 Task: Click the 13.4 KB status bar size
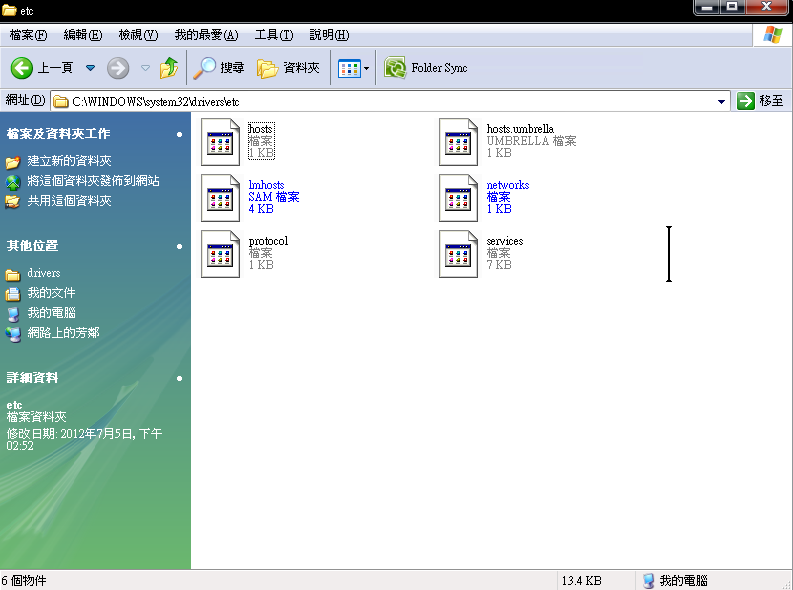click(x=581, y=581)
